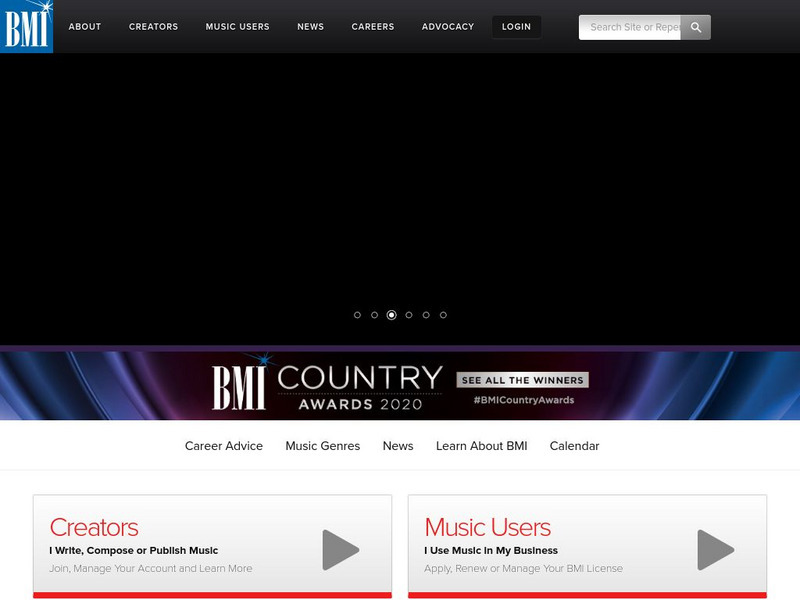Click the magnifying glass search icon
Viewport: 800px width, 600px height.
pyautogui.click(x=695, y=27)
